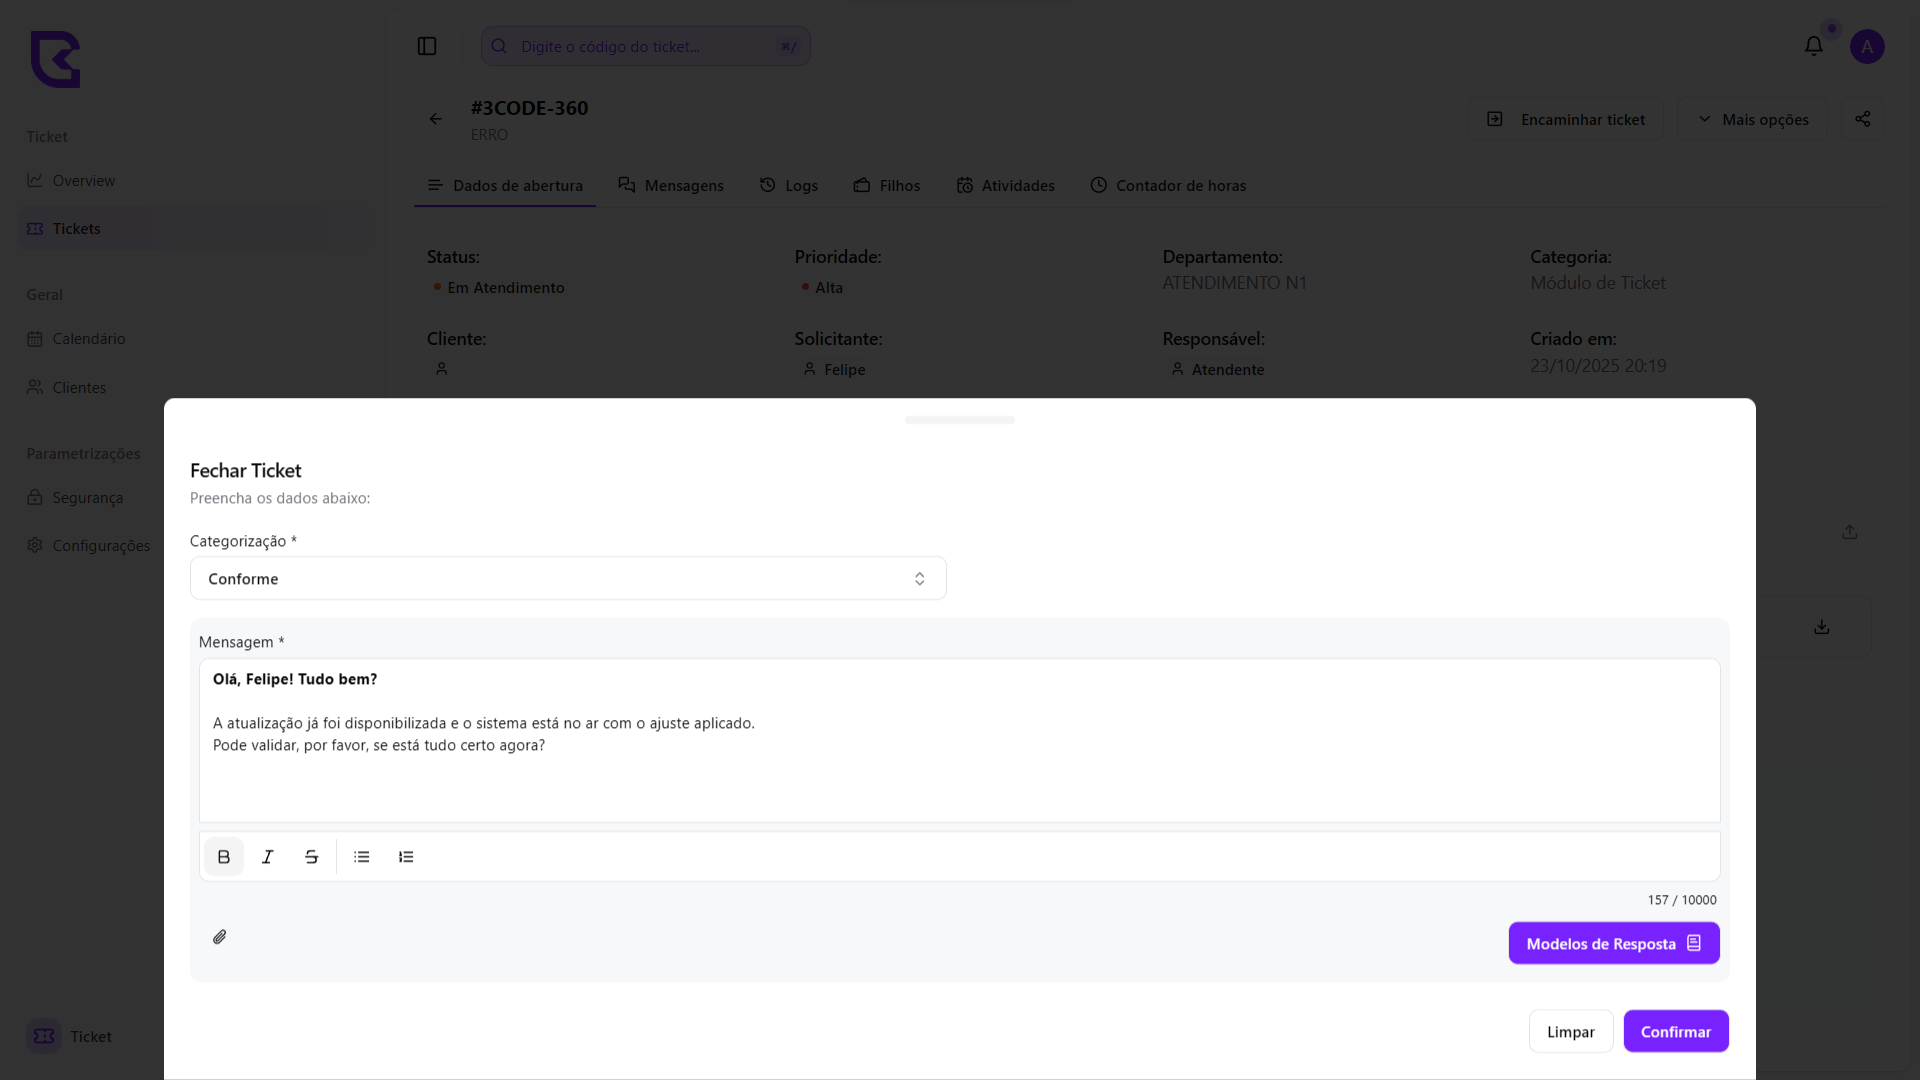Toggle bold formatting in message editor
The height and width of the screenshot is (1080, 1920).
[x=223, y=857]
